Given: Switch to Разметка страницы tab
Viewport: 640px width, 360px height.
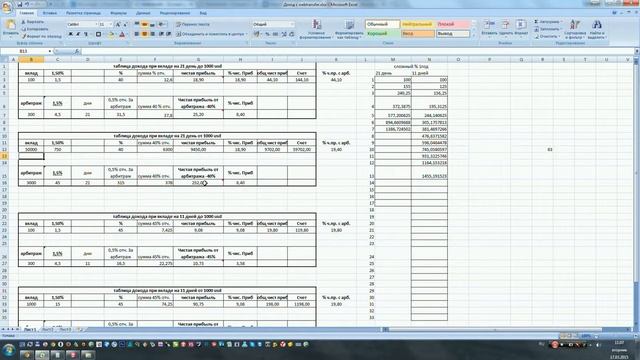Looking at the screenshot, I should [x=83, y=13].
